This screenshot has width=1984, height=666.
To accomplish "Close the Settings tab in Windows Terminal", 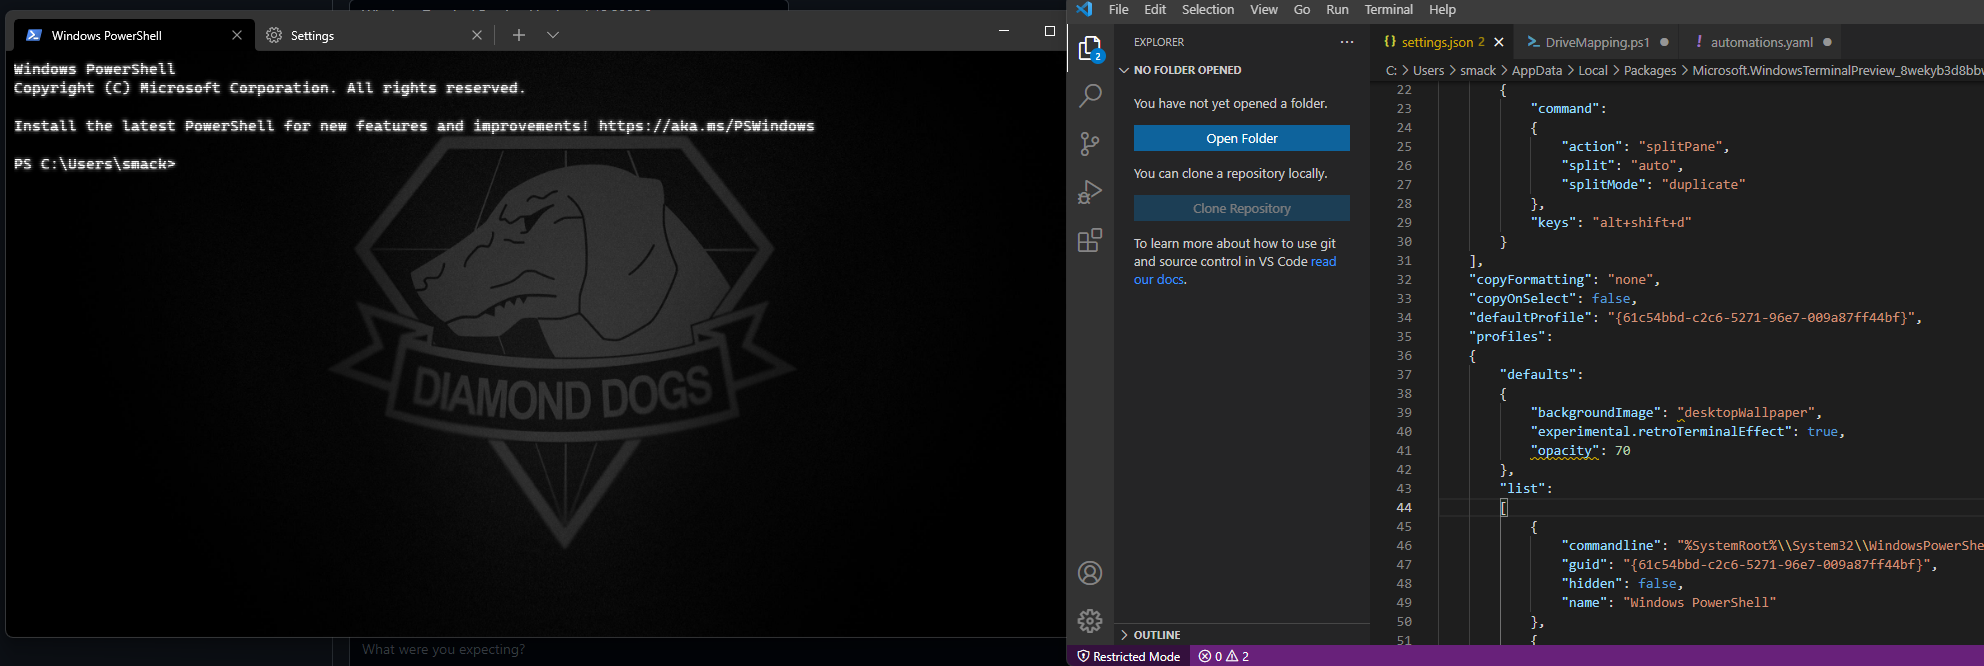I will tap(477, 35).
